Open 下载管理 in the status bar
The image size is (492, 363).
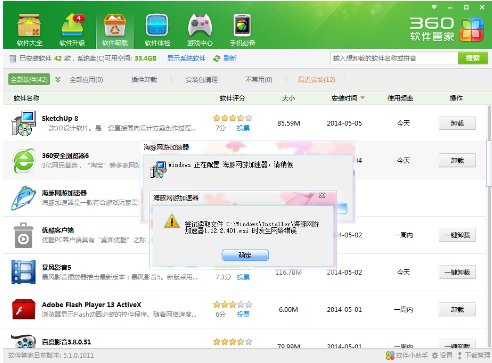(x=473, y=355)
